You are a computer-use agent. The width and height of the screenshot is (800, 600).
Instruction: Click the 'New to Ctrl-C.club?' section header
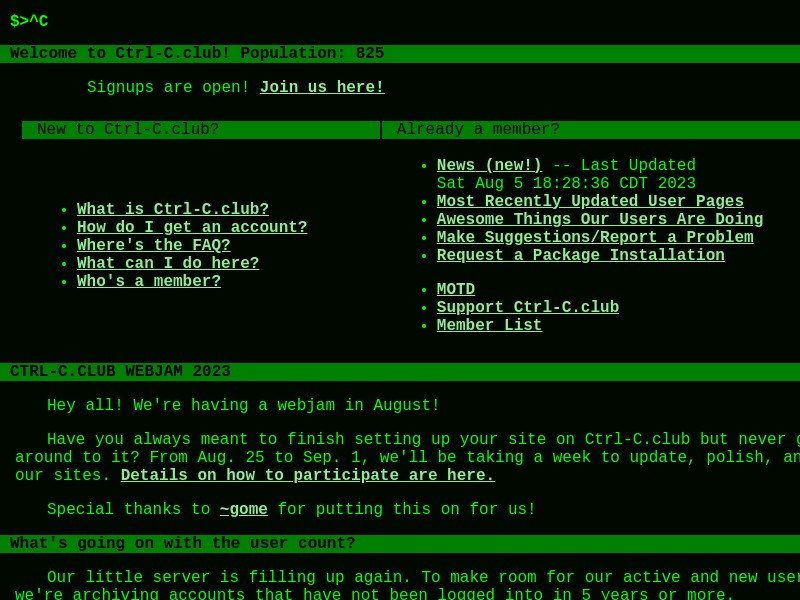pos(201,130)
